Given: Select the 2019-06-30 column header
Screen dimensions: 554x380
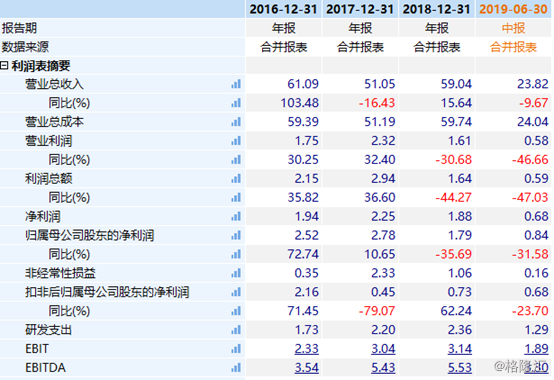Looking at the screenshot, I should 513,9.
